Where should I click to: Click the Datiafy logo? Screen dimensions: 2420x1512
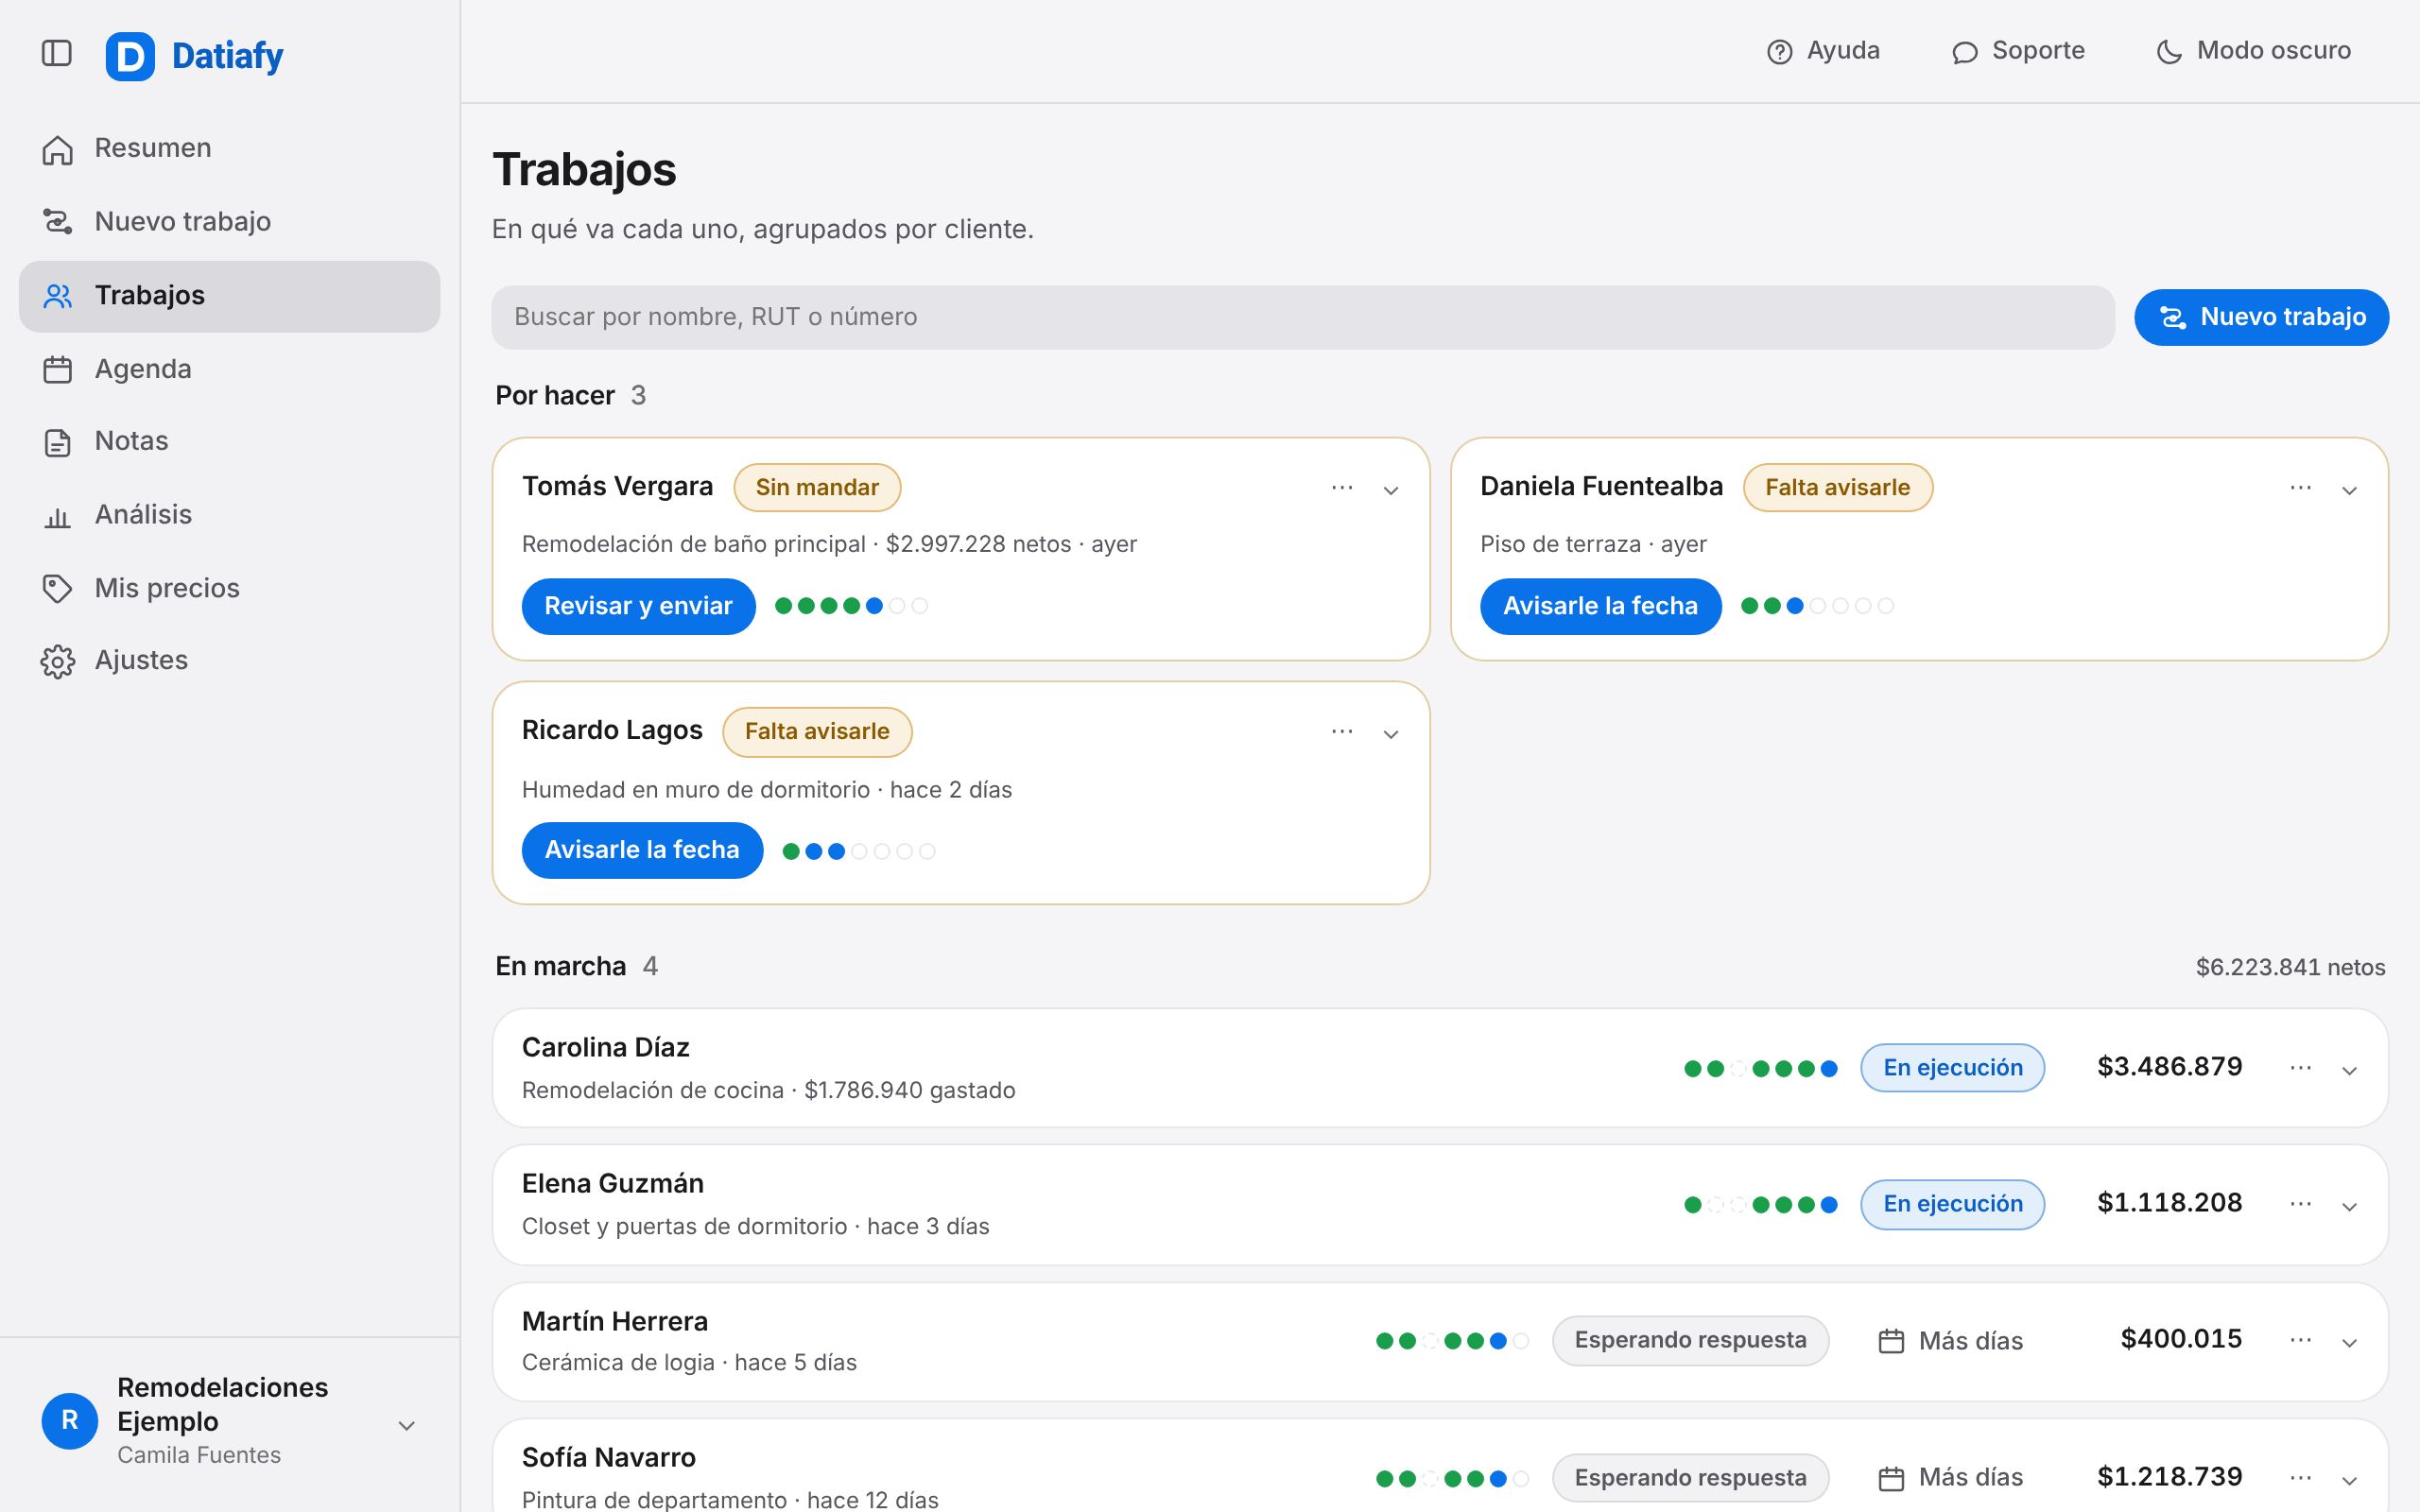pyautogui.click(x=194, y=56)
